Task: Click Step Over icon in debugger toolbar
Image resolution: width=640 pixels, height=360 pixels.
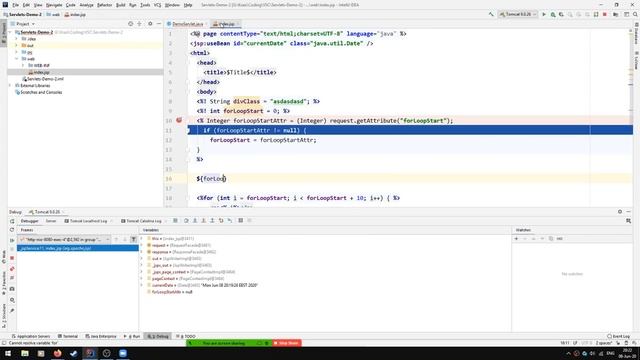Action: (x=186, y=221)
